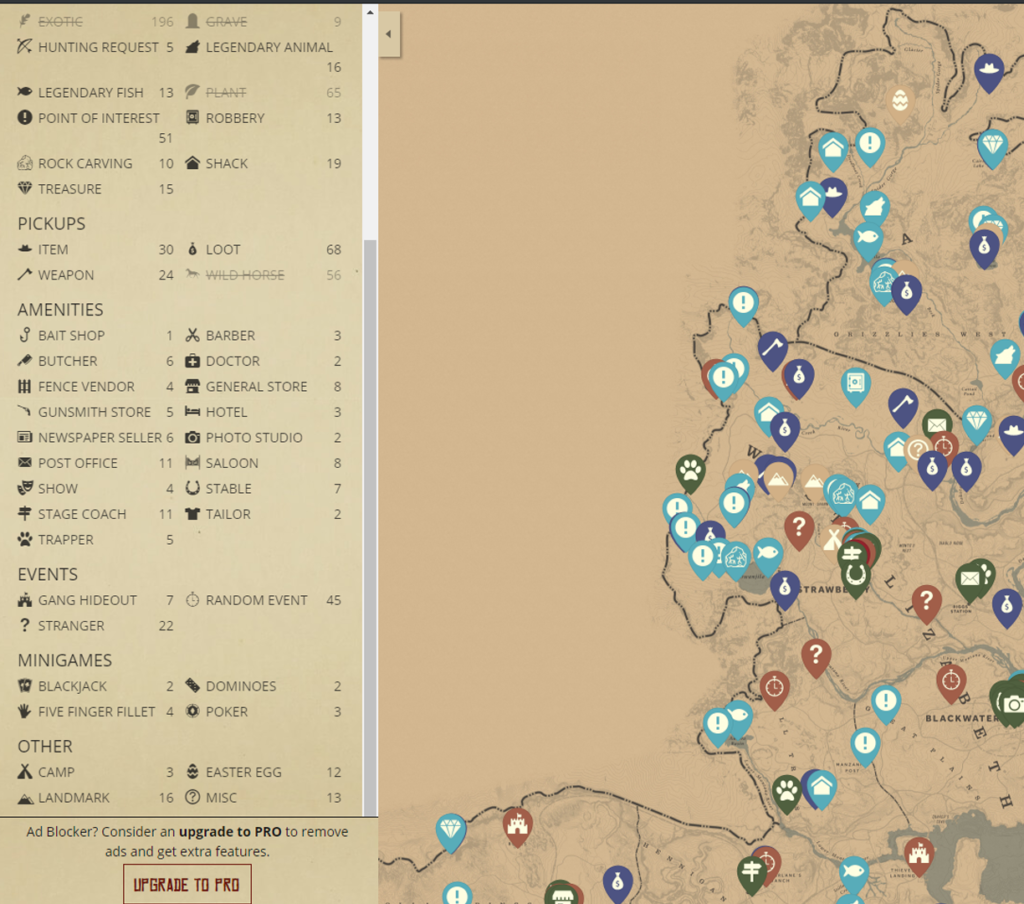Viewport: 1024px width, 904px height.
Task: Click the Post Office envelope icon in sidebar
Action: click(25, 462)
